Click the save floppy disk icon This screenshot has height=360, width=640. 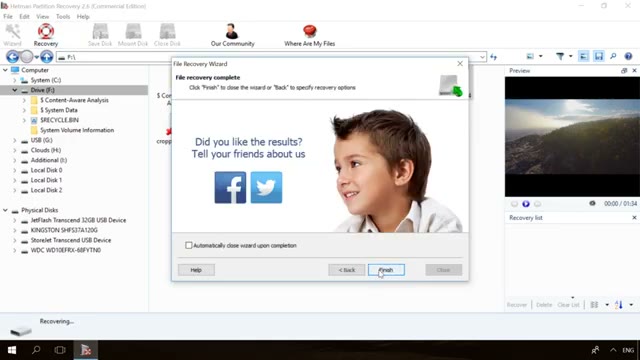click(x=599, y=56)
